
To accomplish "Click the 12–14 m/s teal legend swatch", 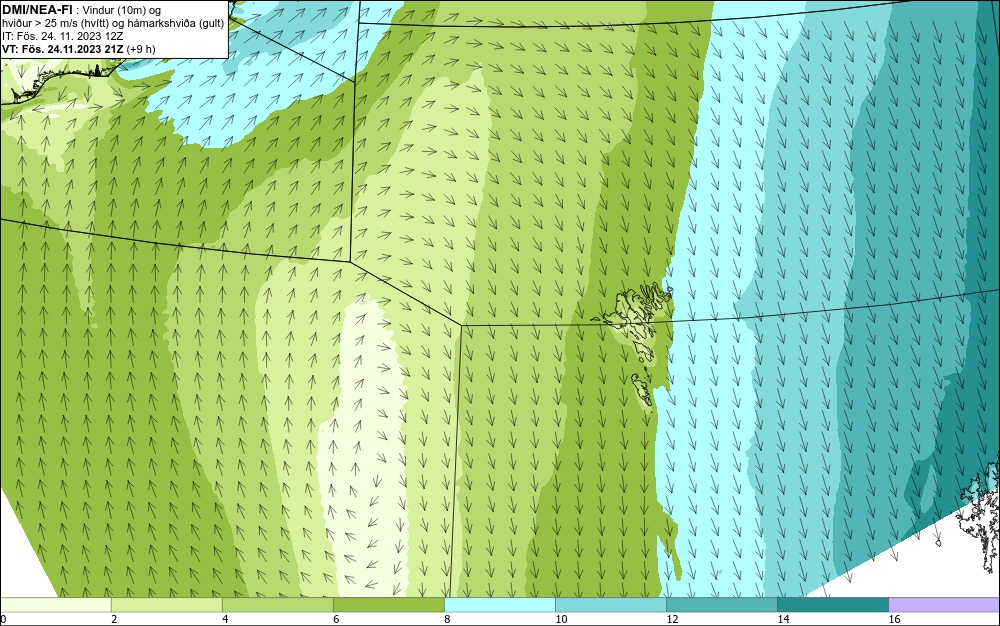I will 721,605.
